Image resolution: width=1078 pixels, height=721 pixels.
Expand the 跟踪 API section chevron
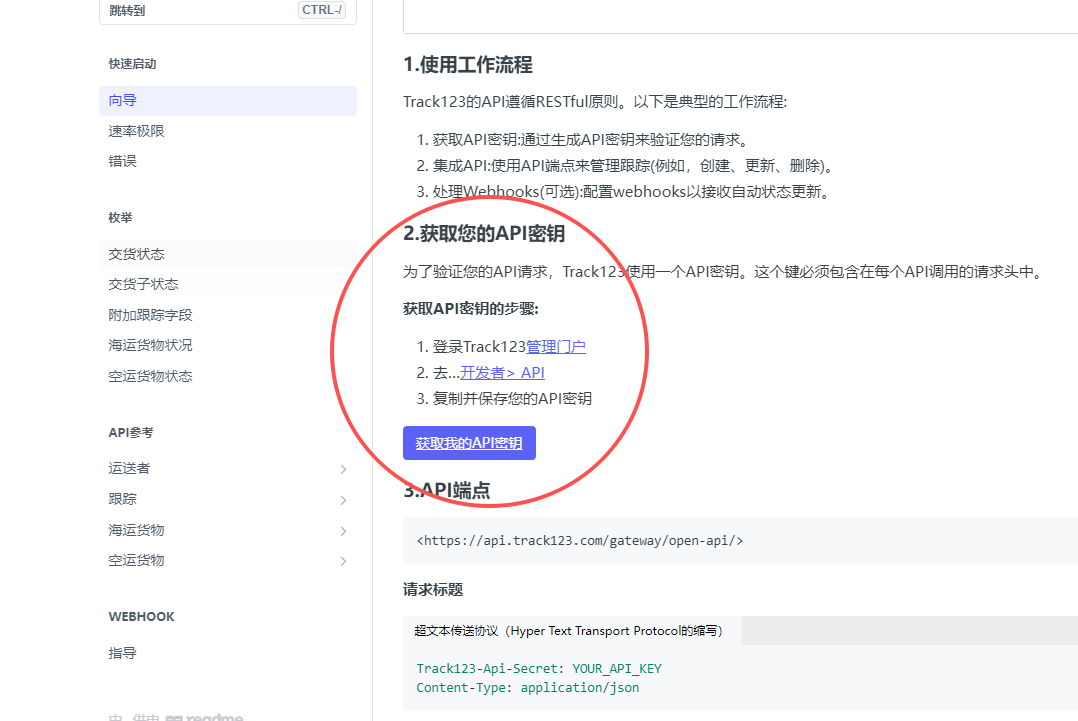(x=343, y=500)
